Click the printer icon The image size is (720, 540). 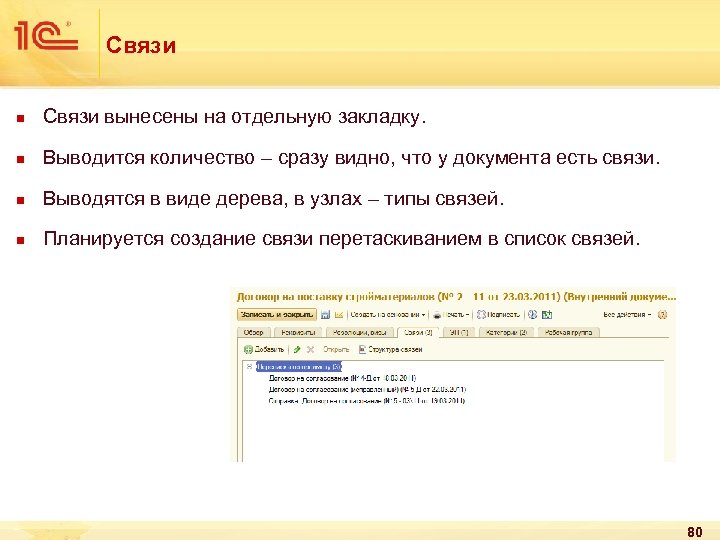pyautogui.click(x=437, y=315)
